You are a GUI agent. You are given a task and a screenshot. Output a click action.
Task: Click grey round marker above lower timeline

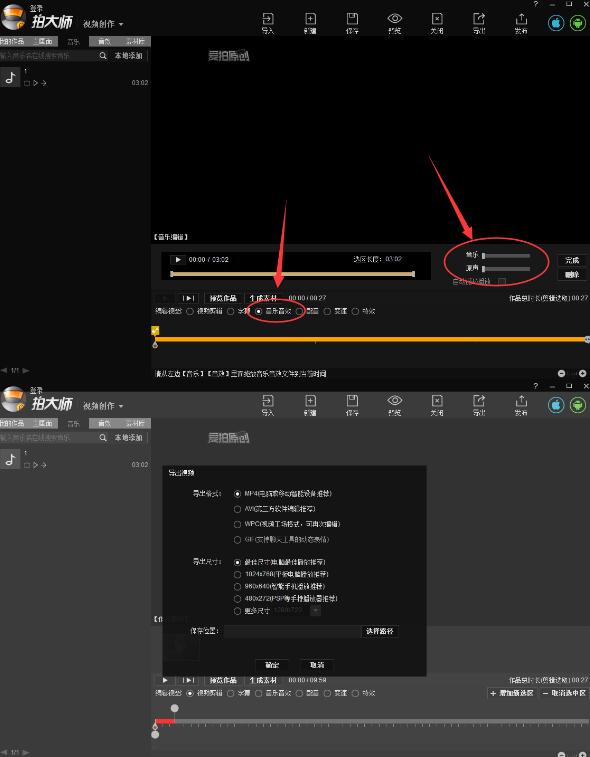point(174,708)
